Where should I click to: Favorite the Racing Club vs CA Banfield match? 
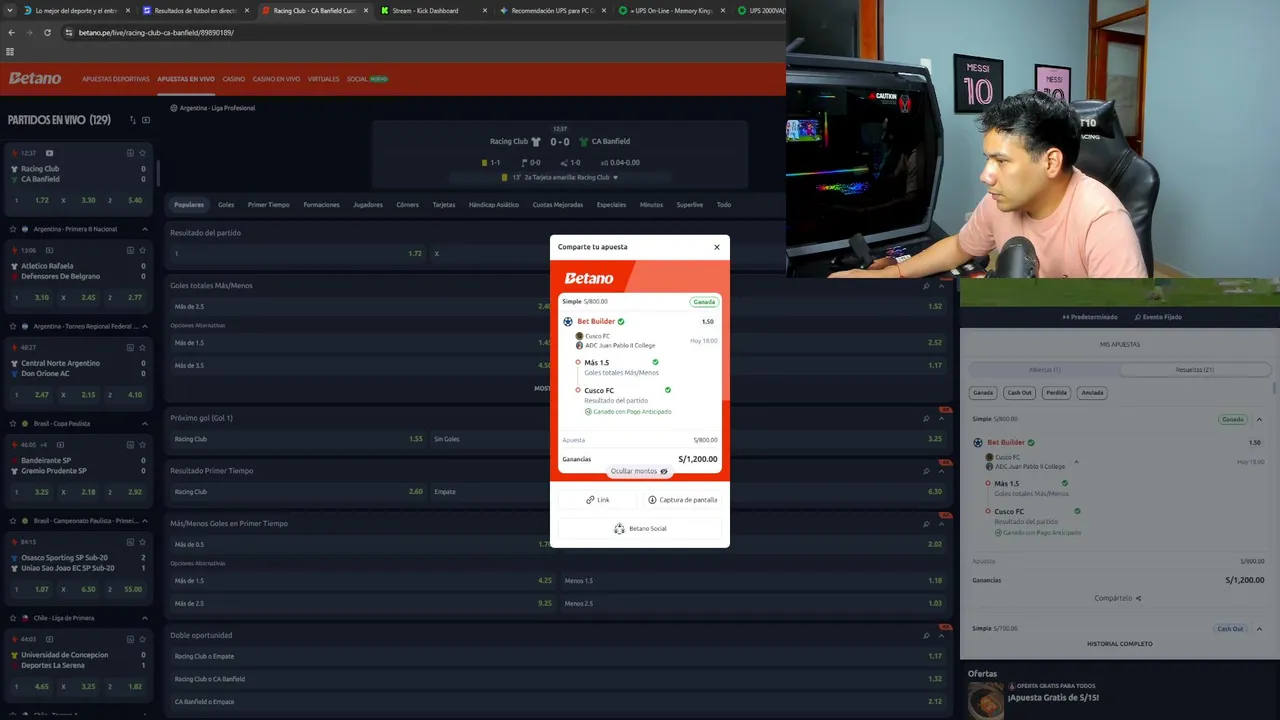click(x=143, y=153)
